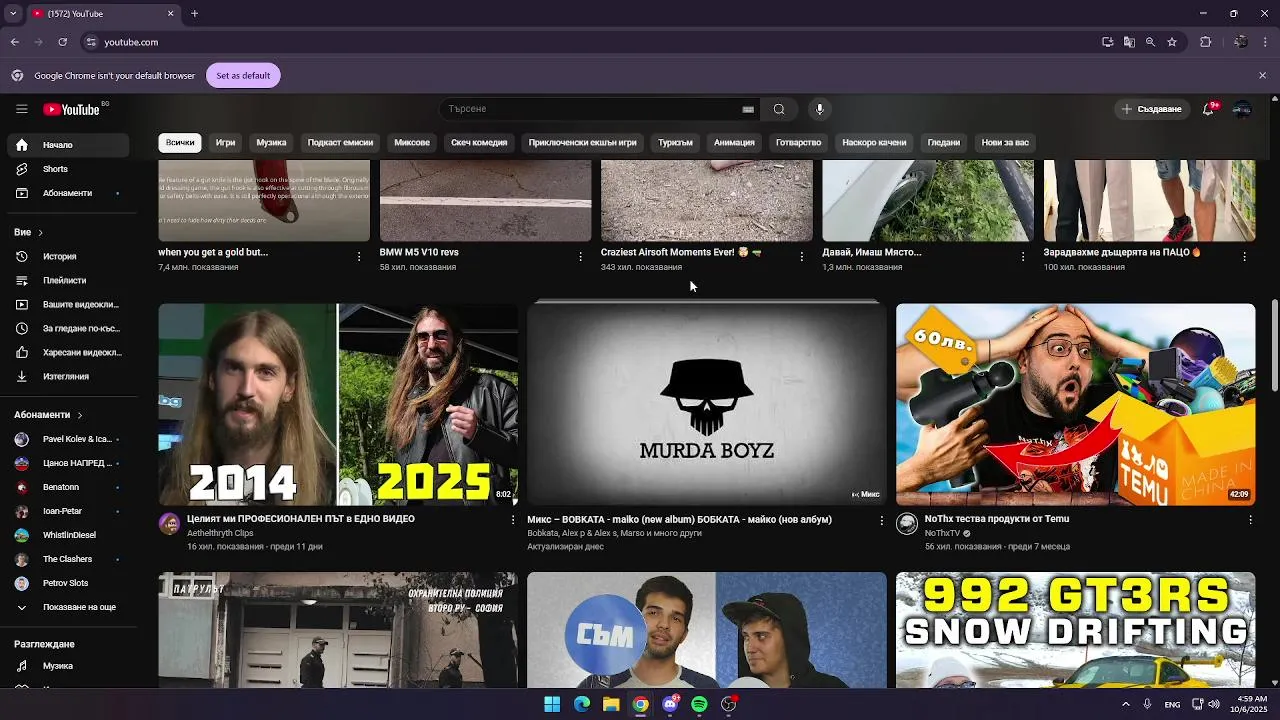This screenshot has height=720, width=1280.
Task: Open Абонаменти in sidebar
Action: tap(67, 193)
